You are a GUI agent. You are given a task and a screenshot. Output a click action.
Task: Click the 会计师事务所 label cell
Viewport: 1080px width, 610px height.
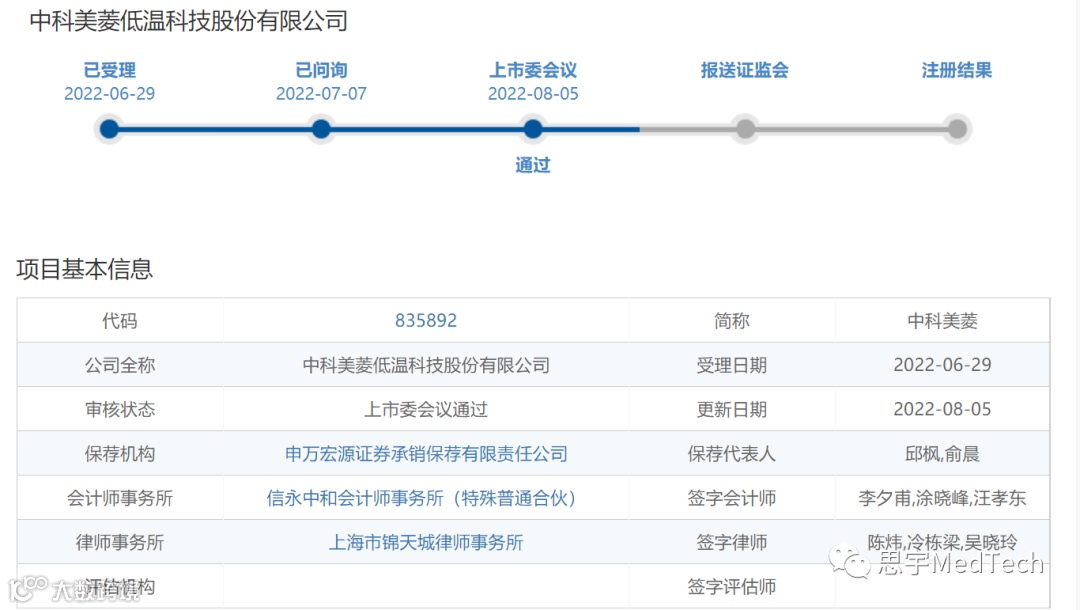tap(120, 498)
